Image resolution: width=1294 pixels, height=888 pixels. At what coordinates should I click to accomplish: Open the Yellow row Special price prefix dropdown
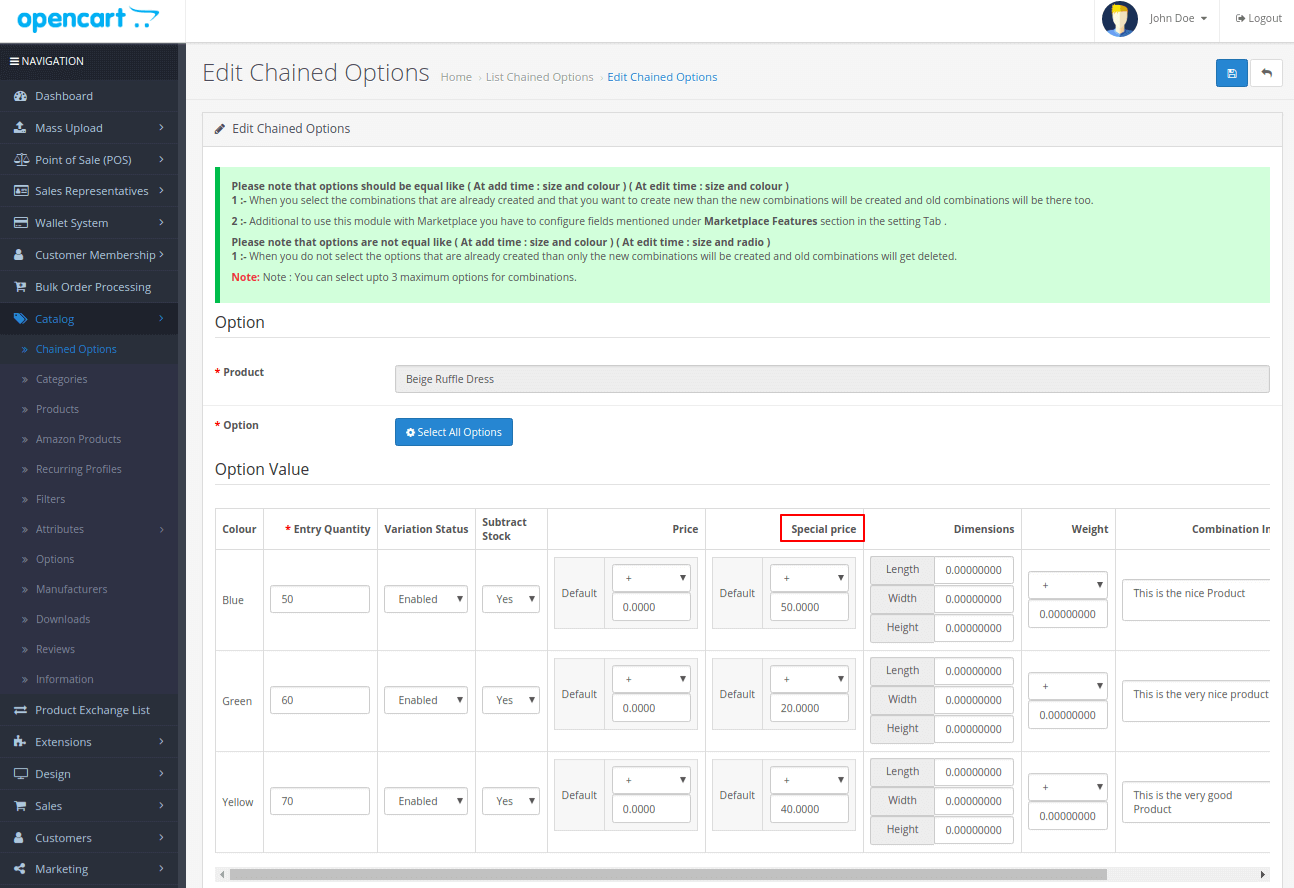tap(809, 780)
